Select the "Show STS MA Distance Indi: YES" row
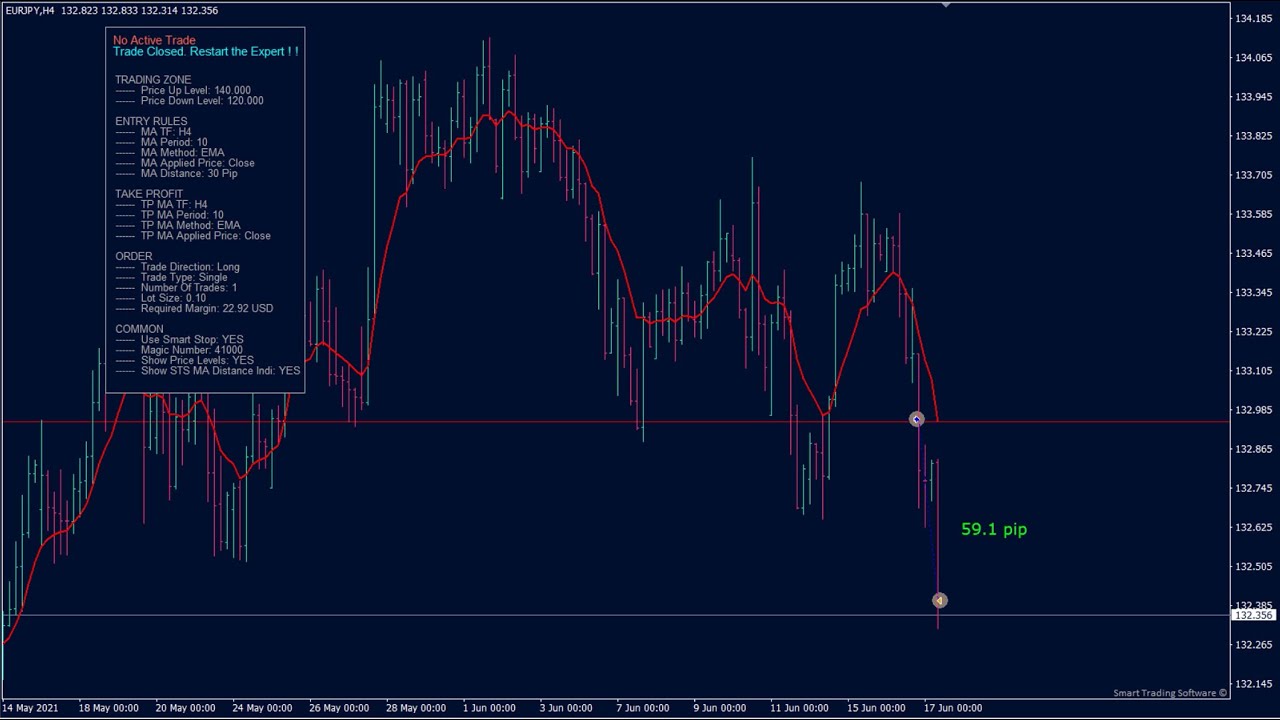Screen dimensions: 1280x720 point(208,371)
